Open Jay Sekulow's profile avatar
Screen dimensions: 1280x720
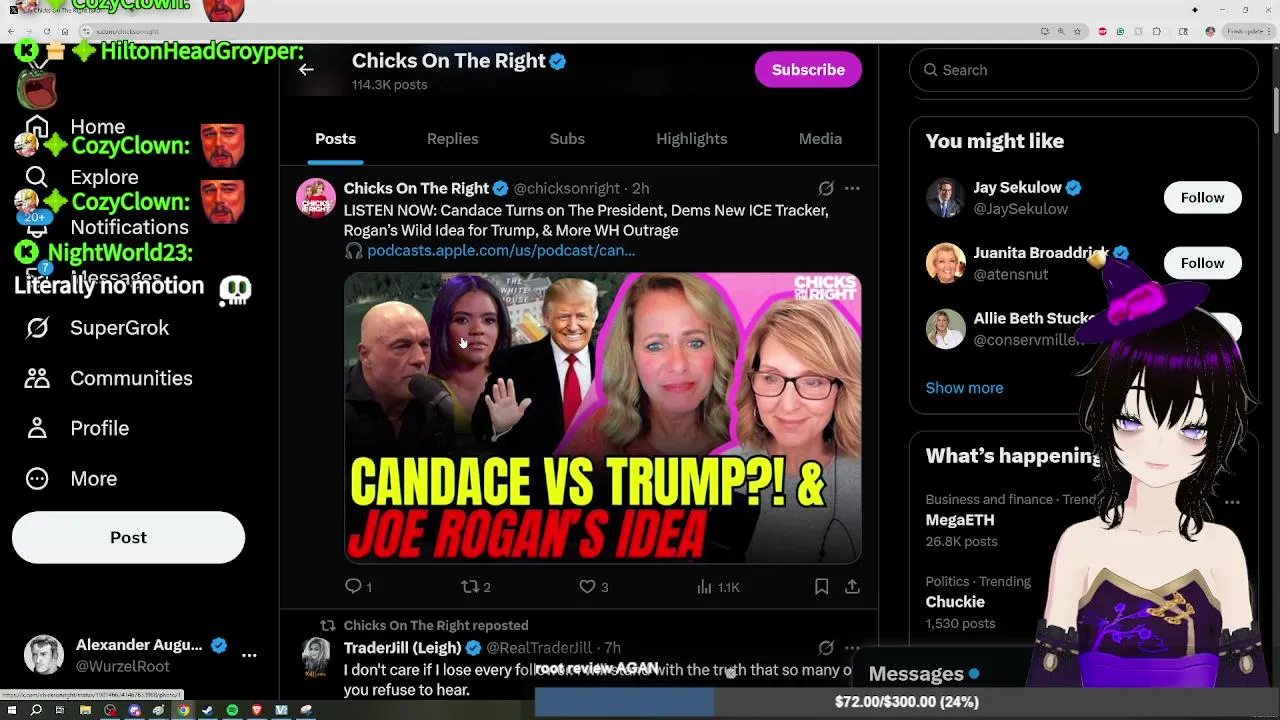tap(945, 198)
